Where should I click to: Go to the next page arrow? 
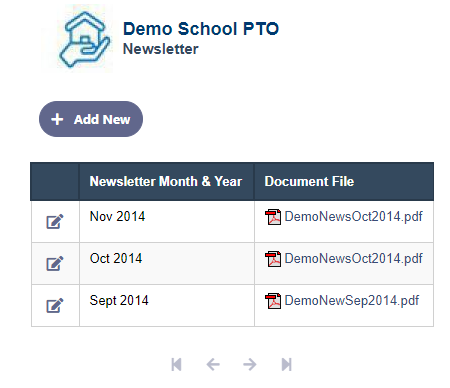click(x=250, y=364)
